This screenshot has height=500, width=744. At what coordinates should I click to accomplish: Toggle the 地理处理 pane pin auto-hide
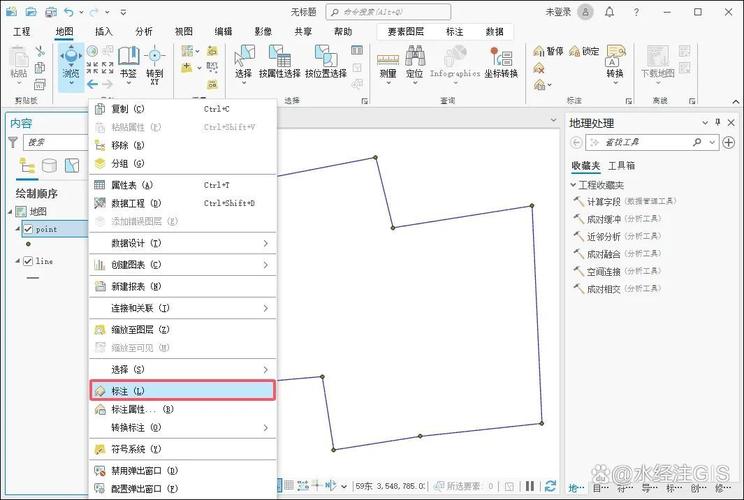(x=717, y=122)
